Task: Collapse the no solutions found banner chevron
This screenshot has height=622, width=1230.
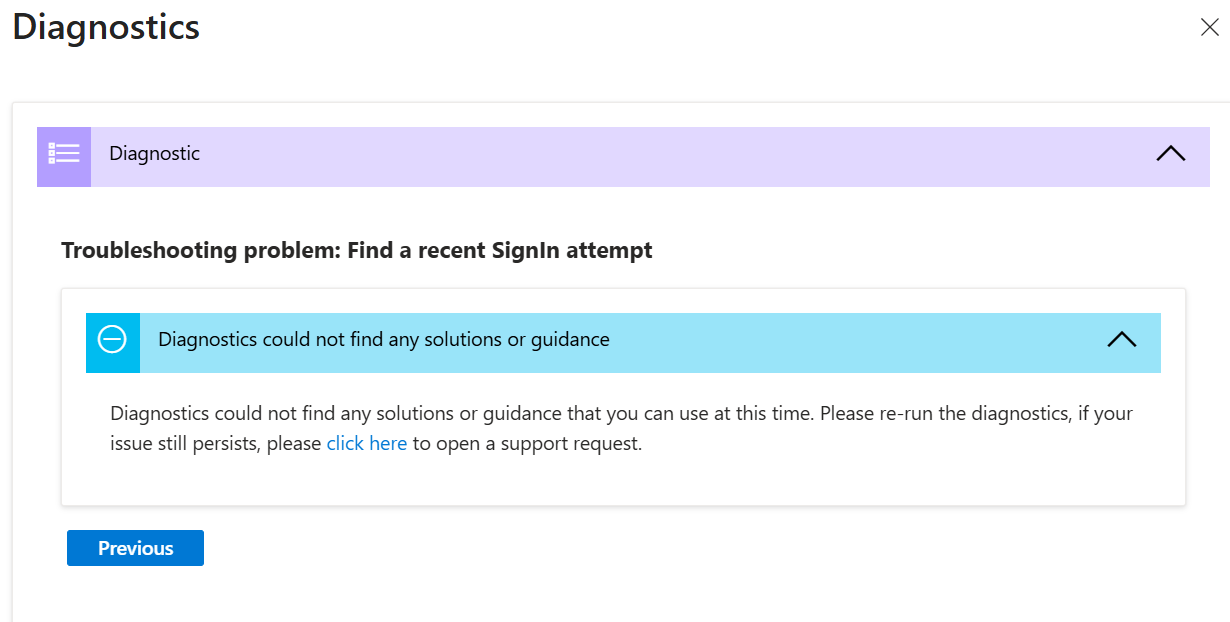Action: click(1121, 340)
